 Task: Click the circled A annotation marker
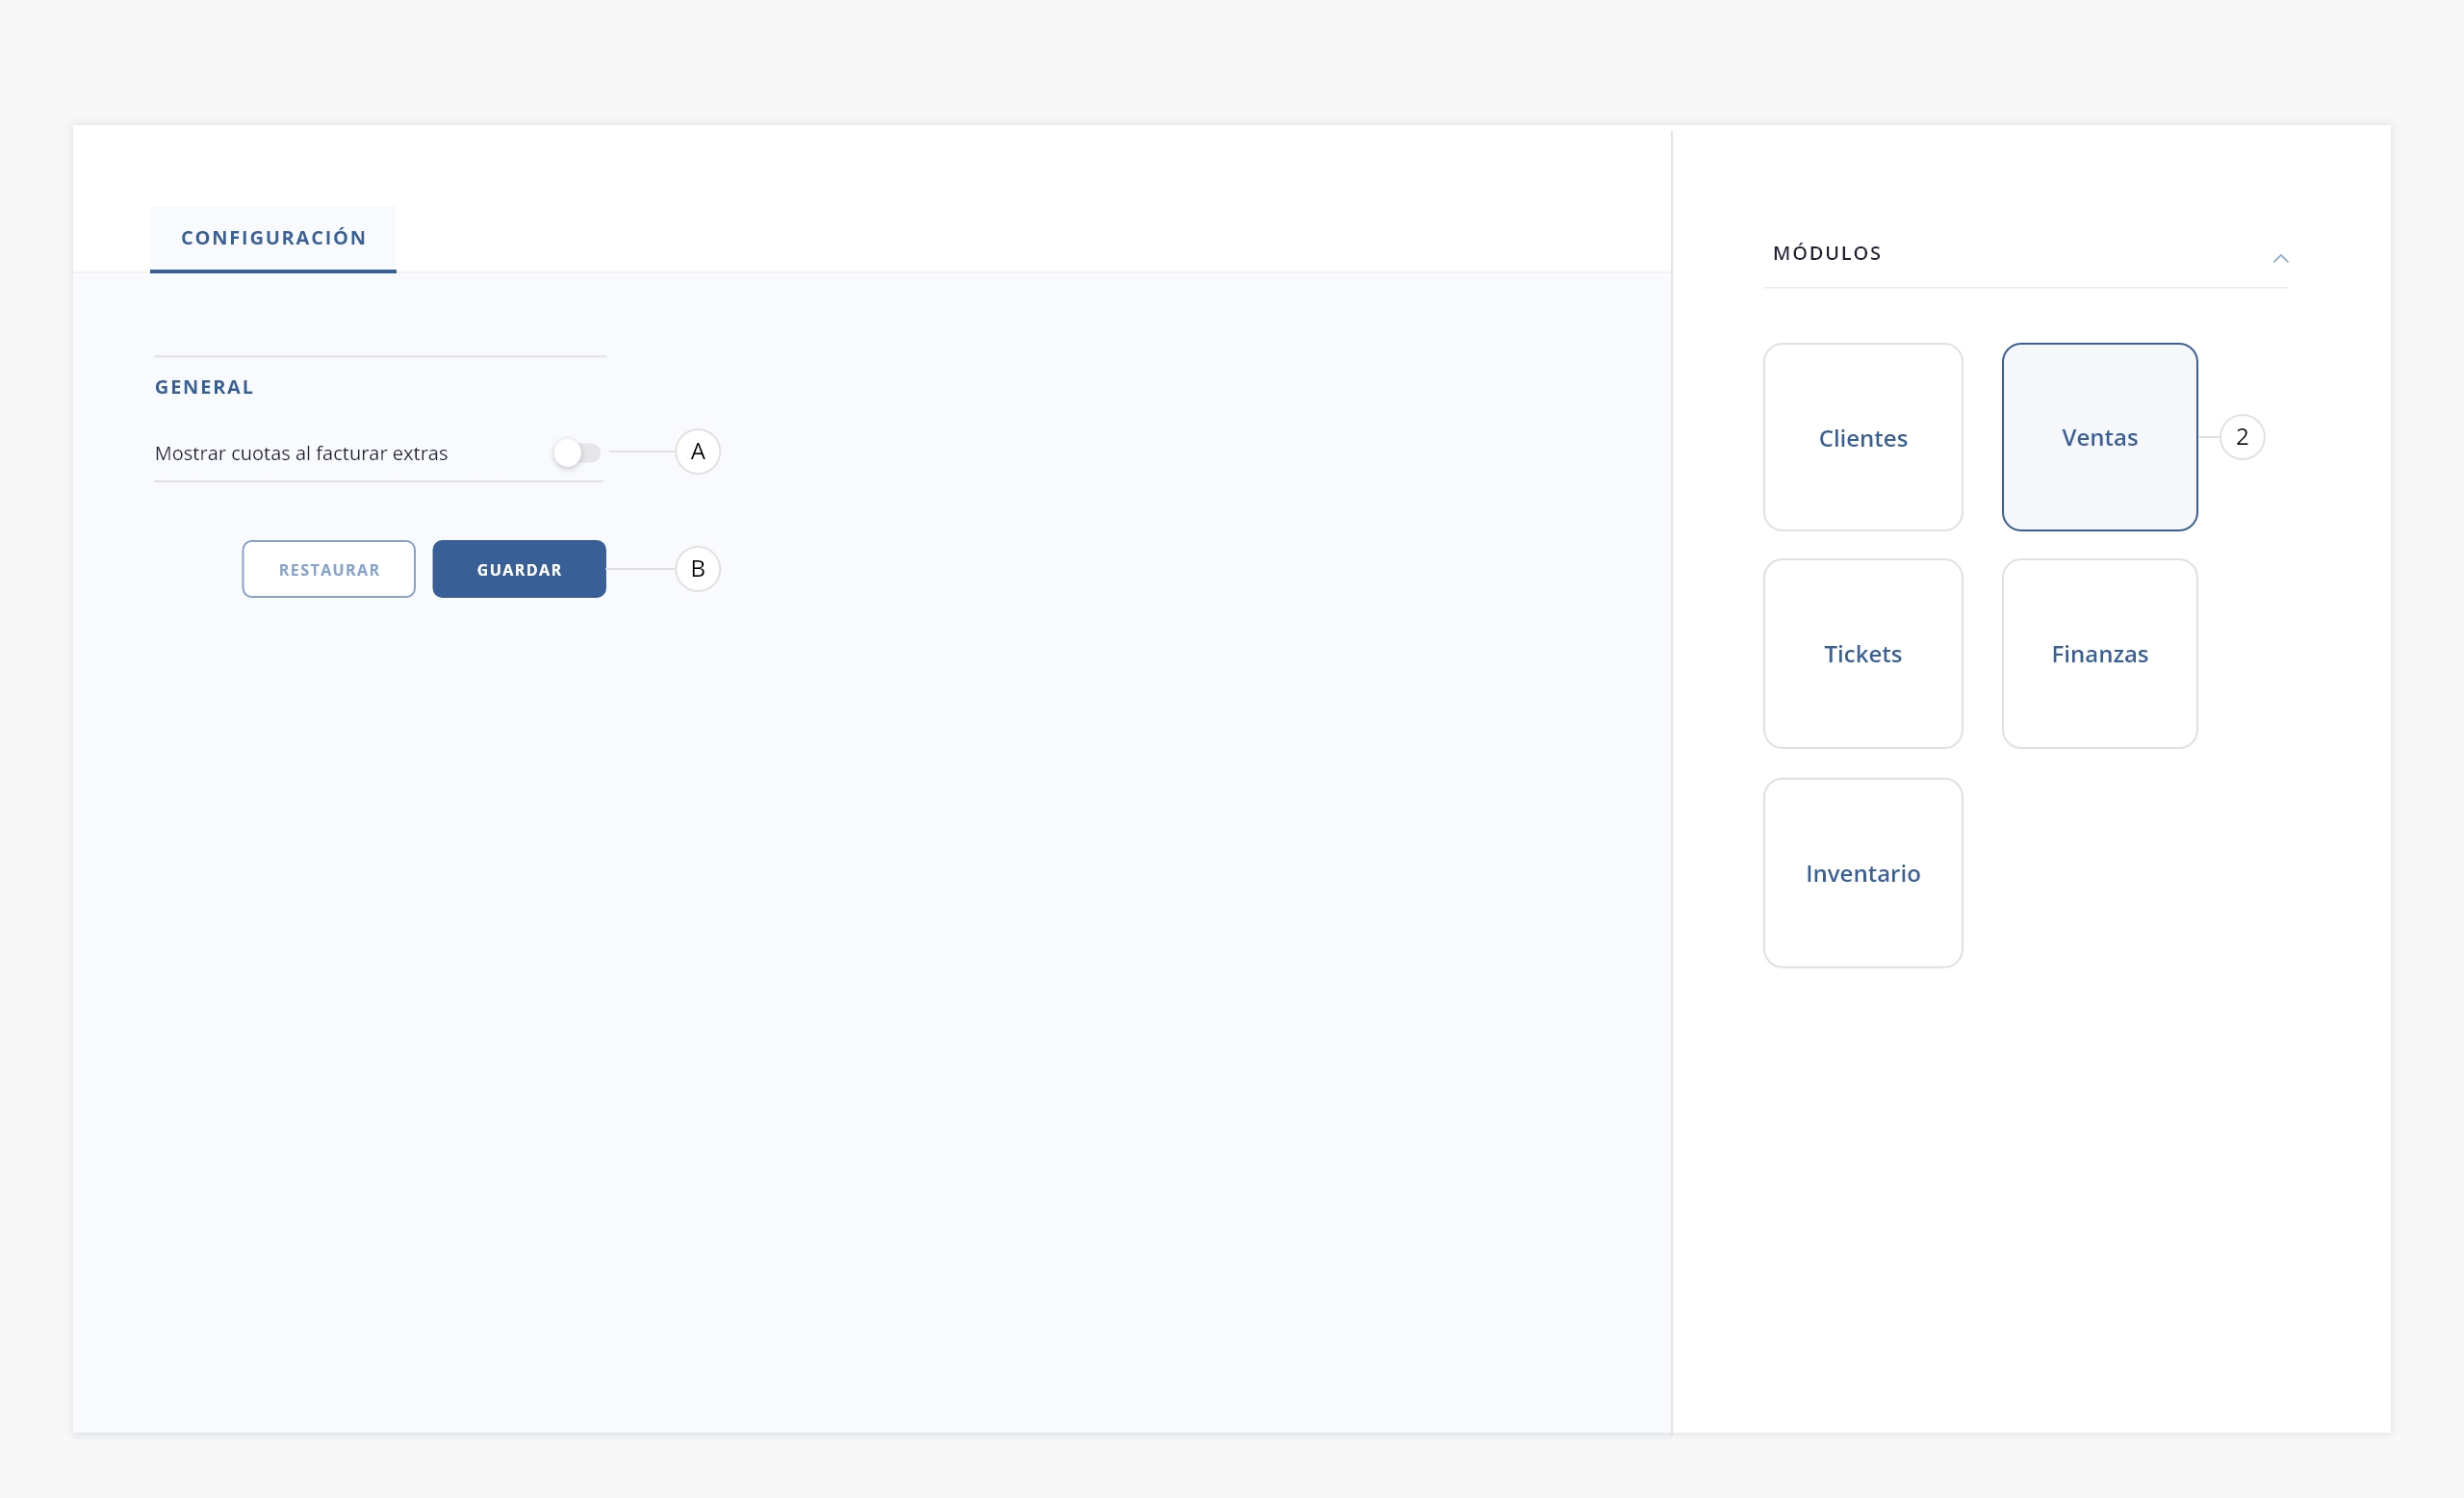click(697, 452)
